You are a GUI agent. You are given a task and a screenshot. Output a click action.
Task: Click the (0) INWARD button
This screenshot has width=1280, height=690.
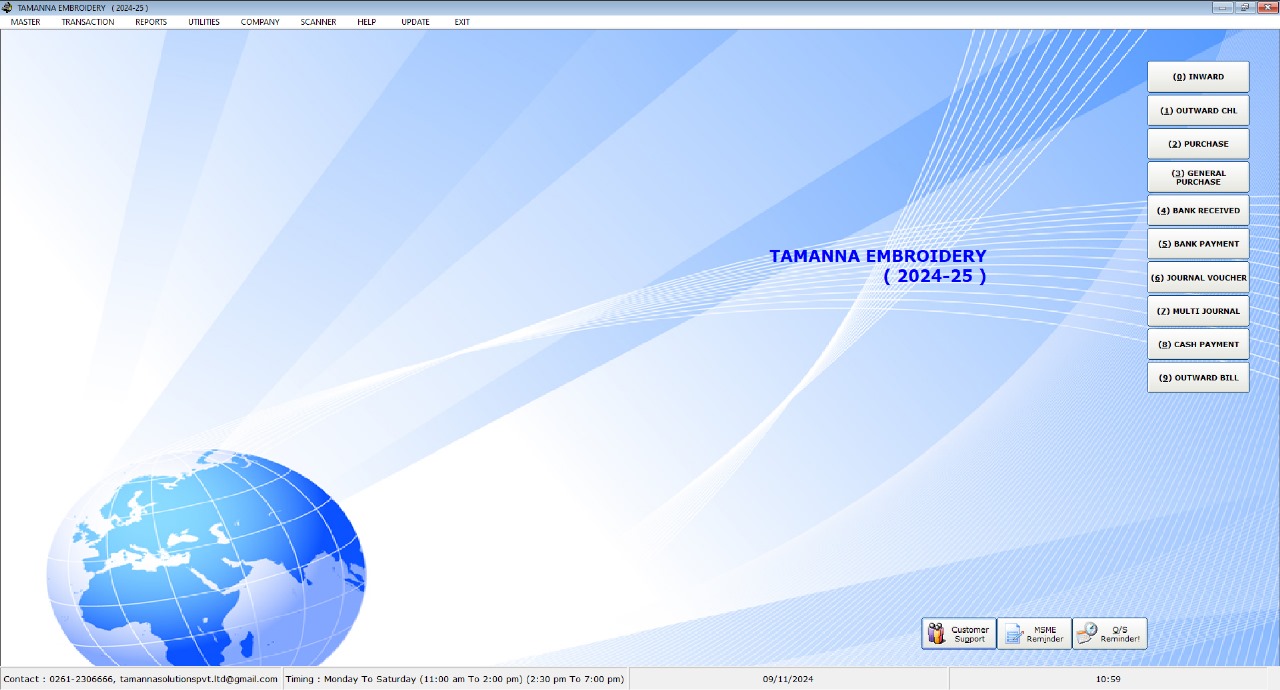[1198, 77]
